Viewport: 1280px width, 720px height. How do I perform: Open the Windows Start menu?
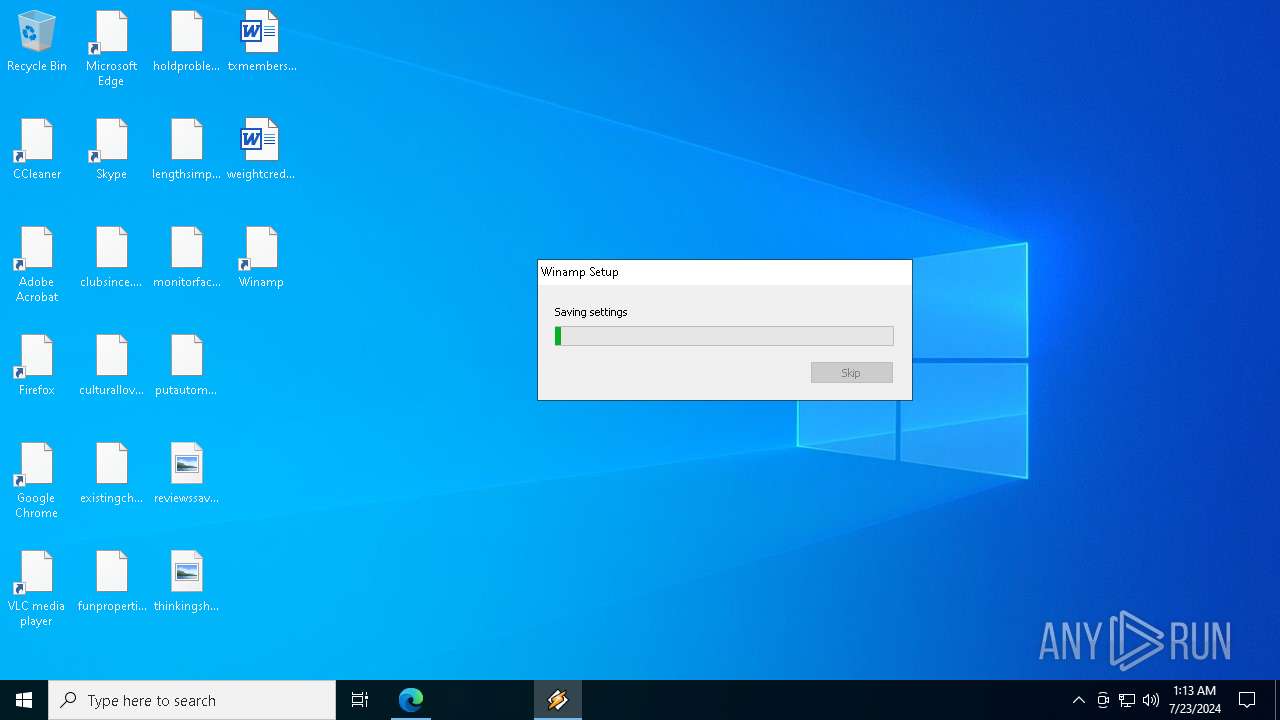[x=24, y=700]
